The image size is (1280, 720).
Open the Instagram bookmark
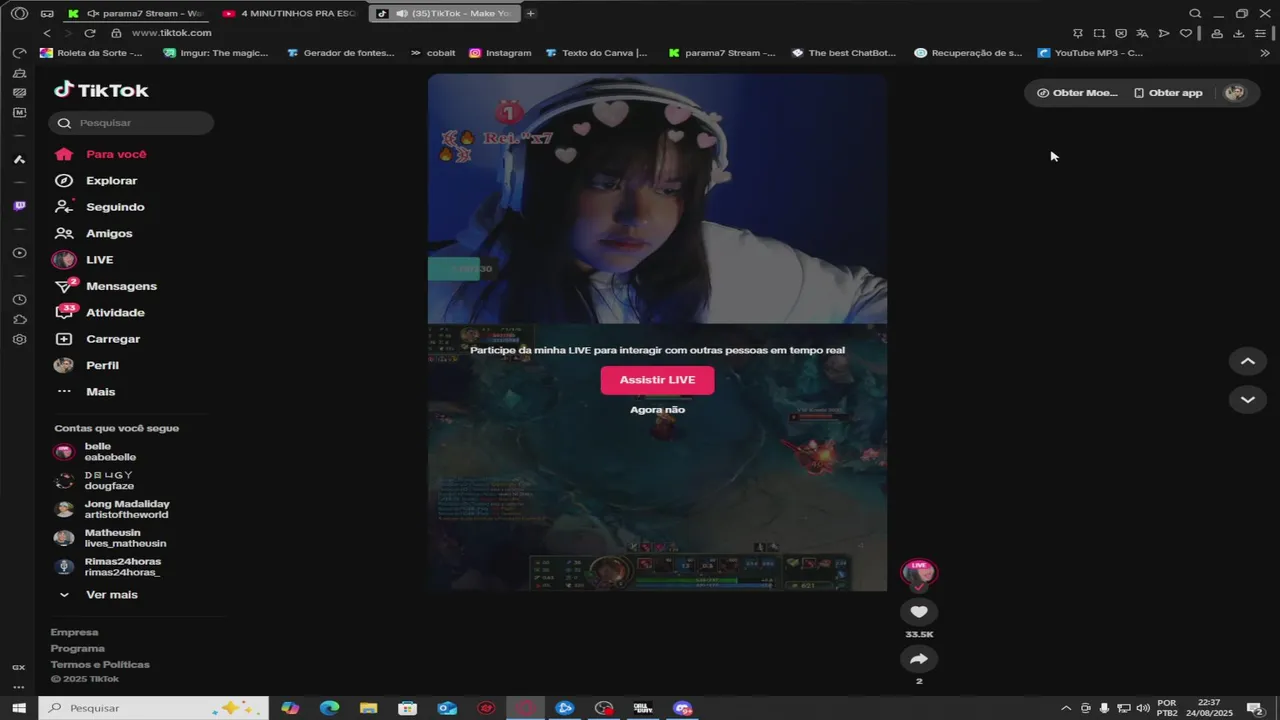[500, 53]
